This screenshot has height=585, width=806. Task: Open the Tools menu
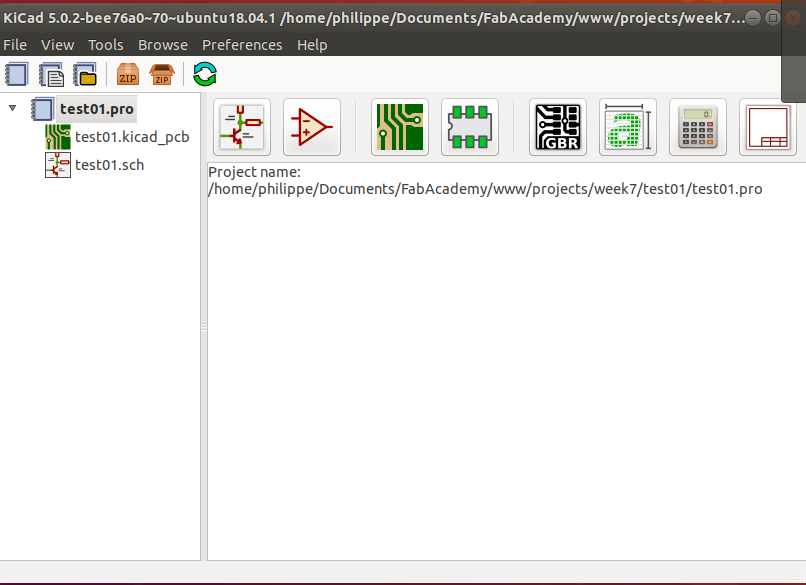(105, 45)
